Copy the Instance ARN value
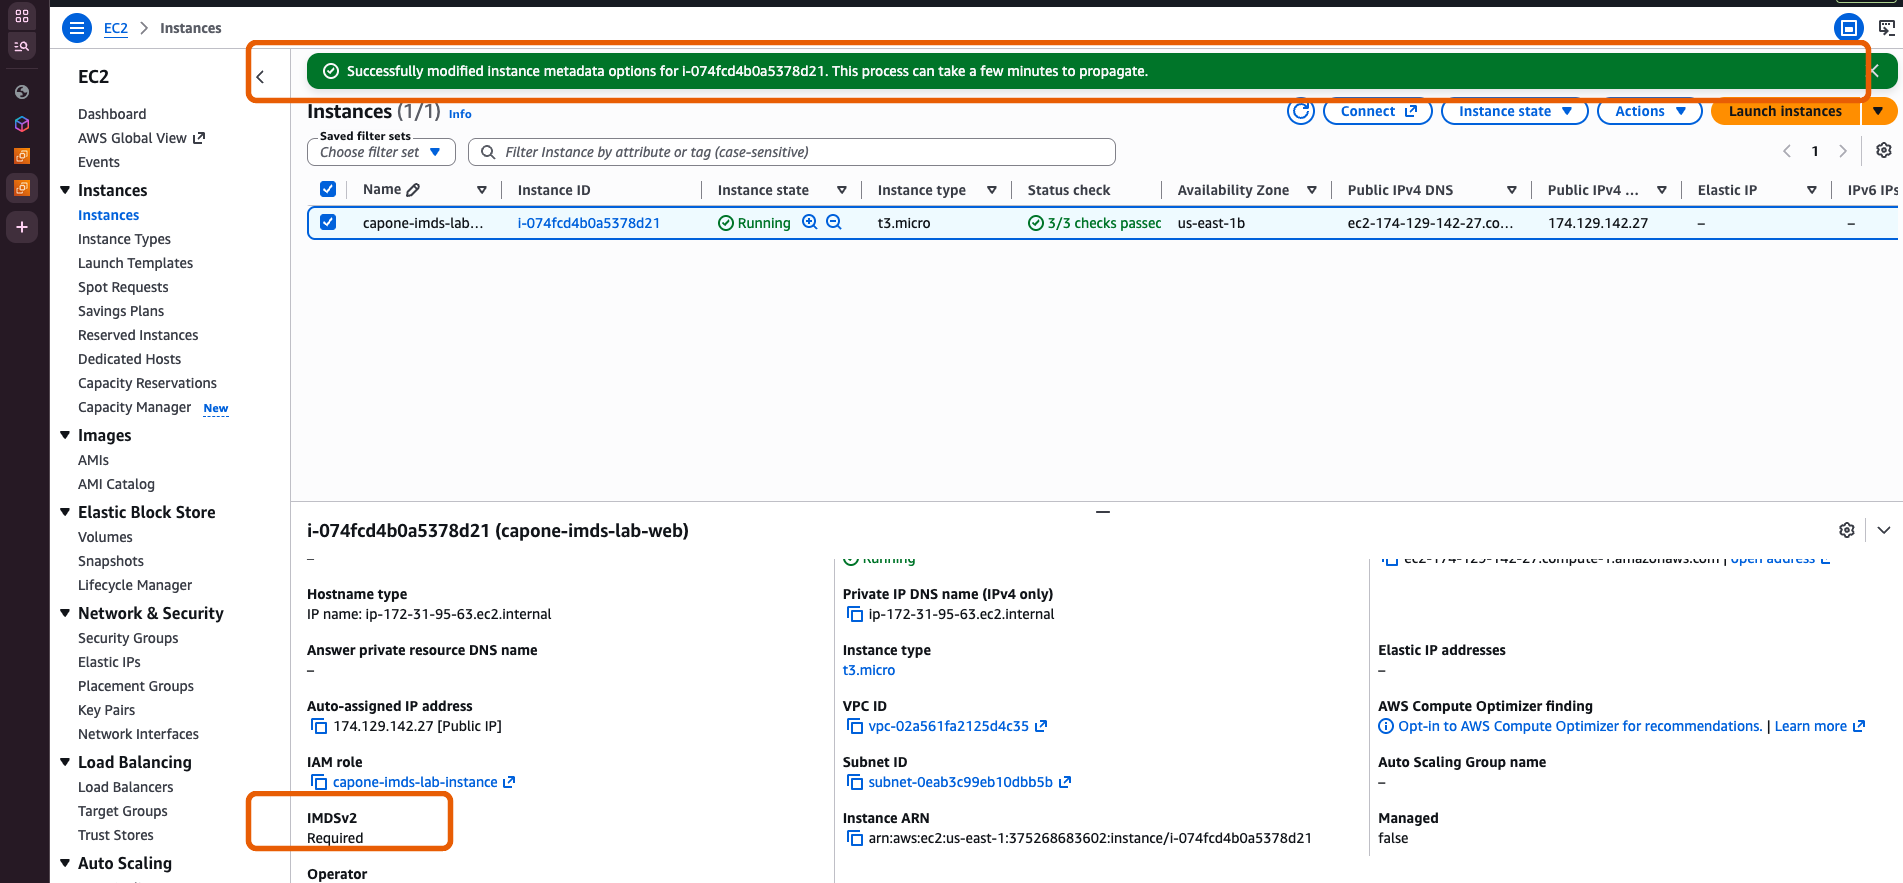Viewport: 1903px width, 883px height. (x=855, y=838)
